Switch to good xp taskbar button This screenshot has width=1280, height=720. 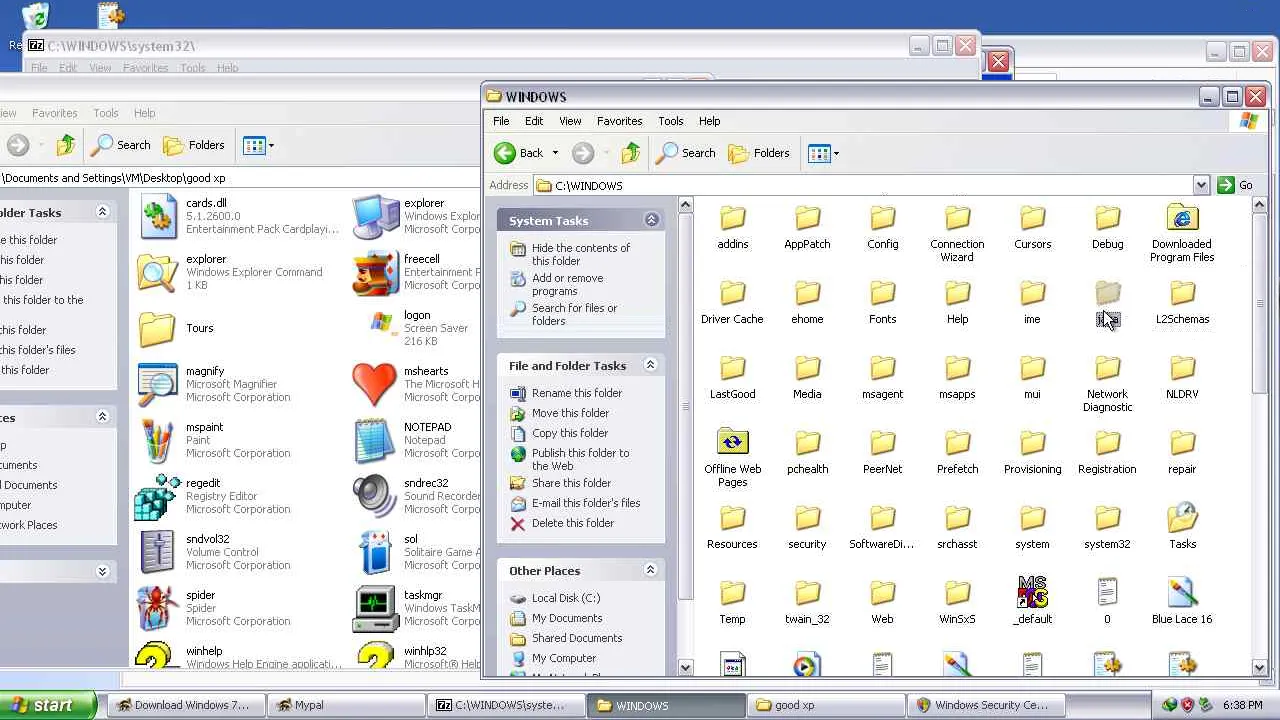tap(828, 705)
